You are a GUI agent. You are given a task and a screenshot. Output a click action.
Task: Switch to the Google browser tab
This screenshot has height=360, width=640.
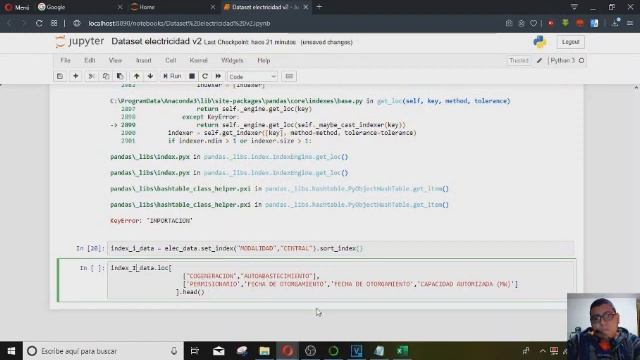79,7
